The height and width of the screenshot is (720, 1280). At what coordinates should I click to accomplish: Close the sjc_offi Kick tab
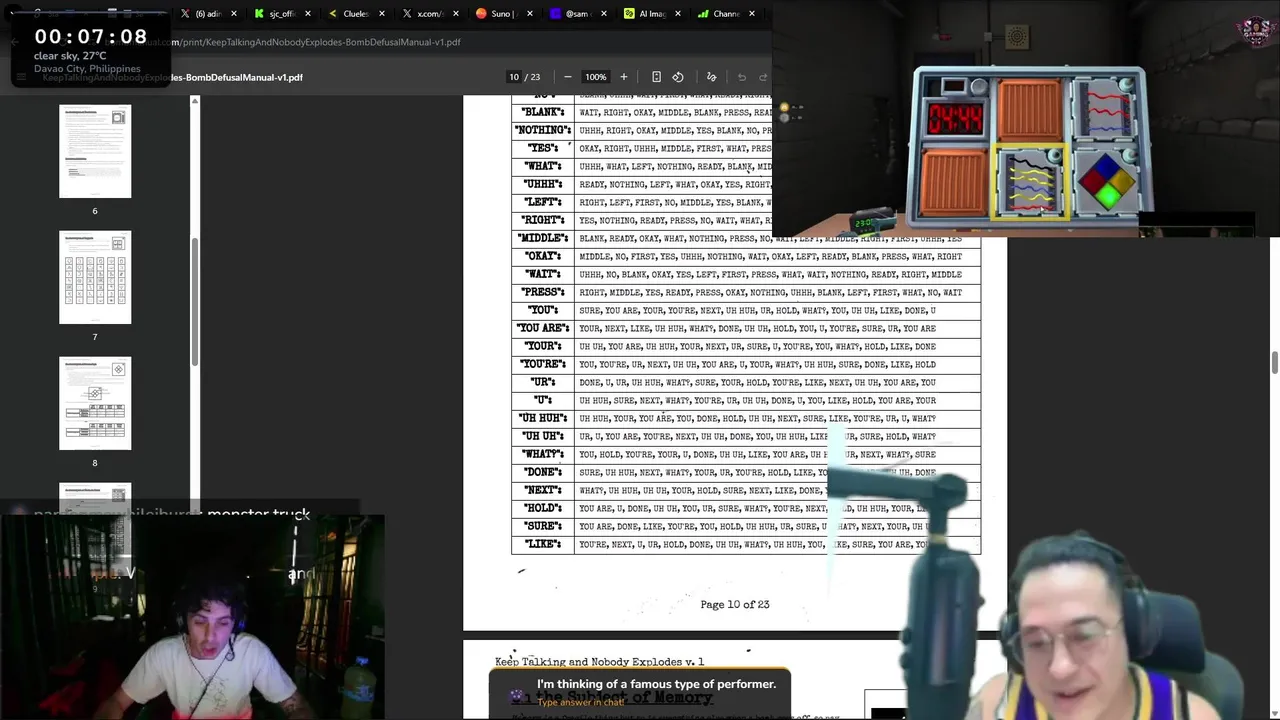pos(308,14)
